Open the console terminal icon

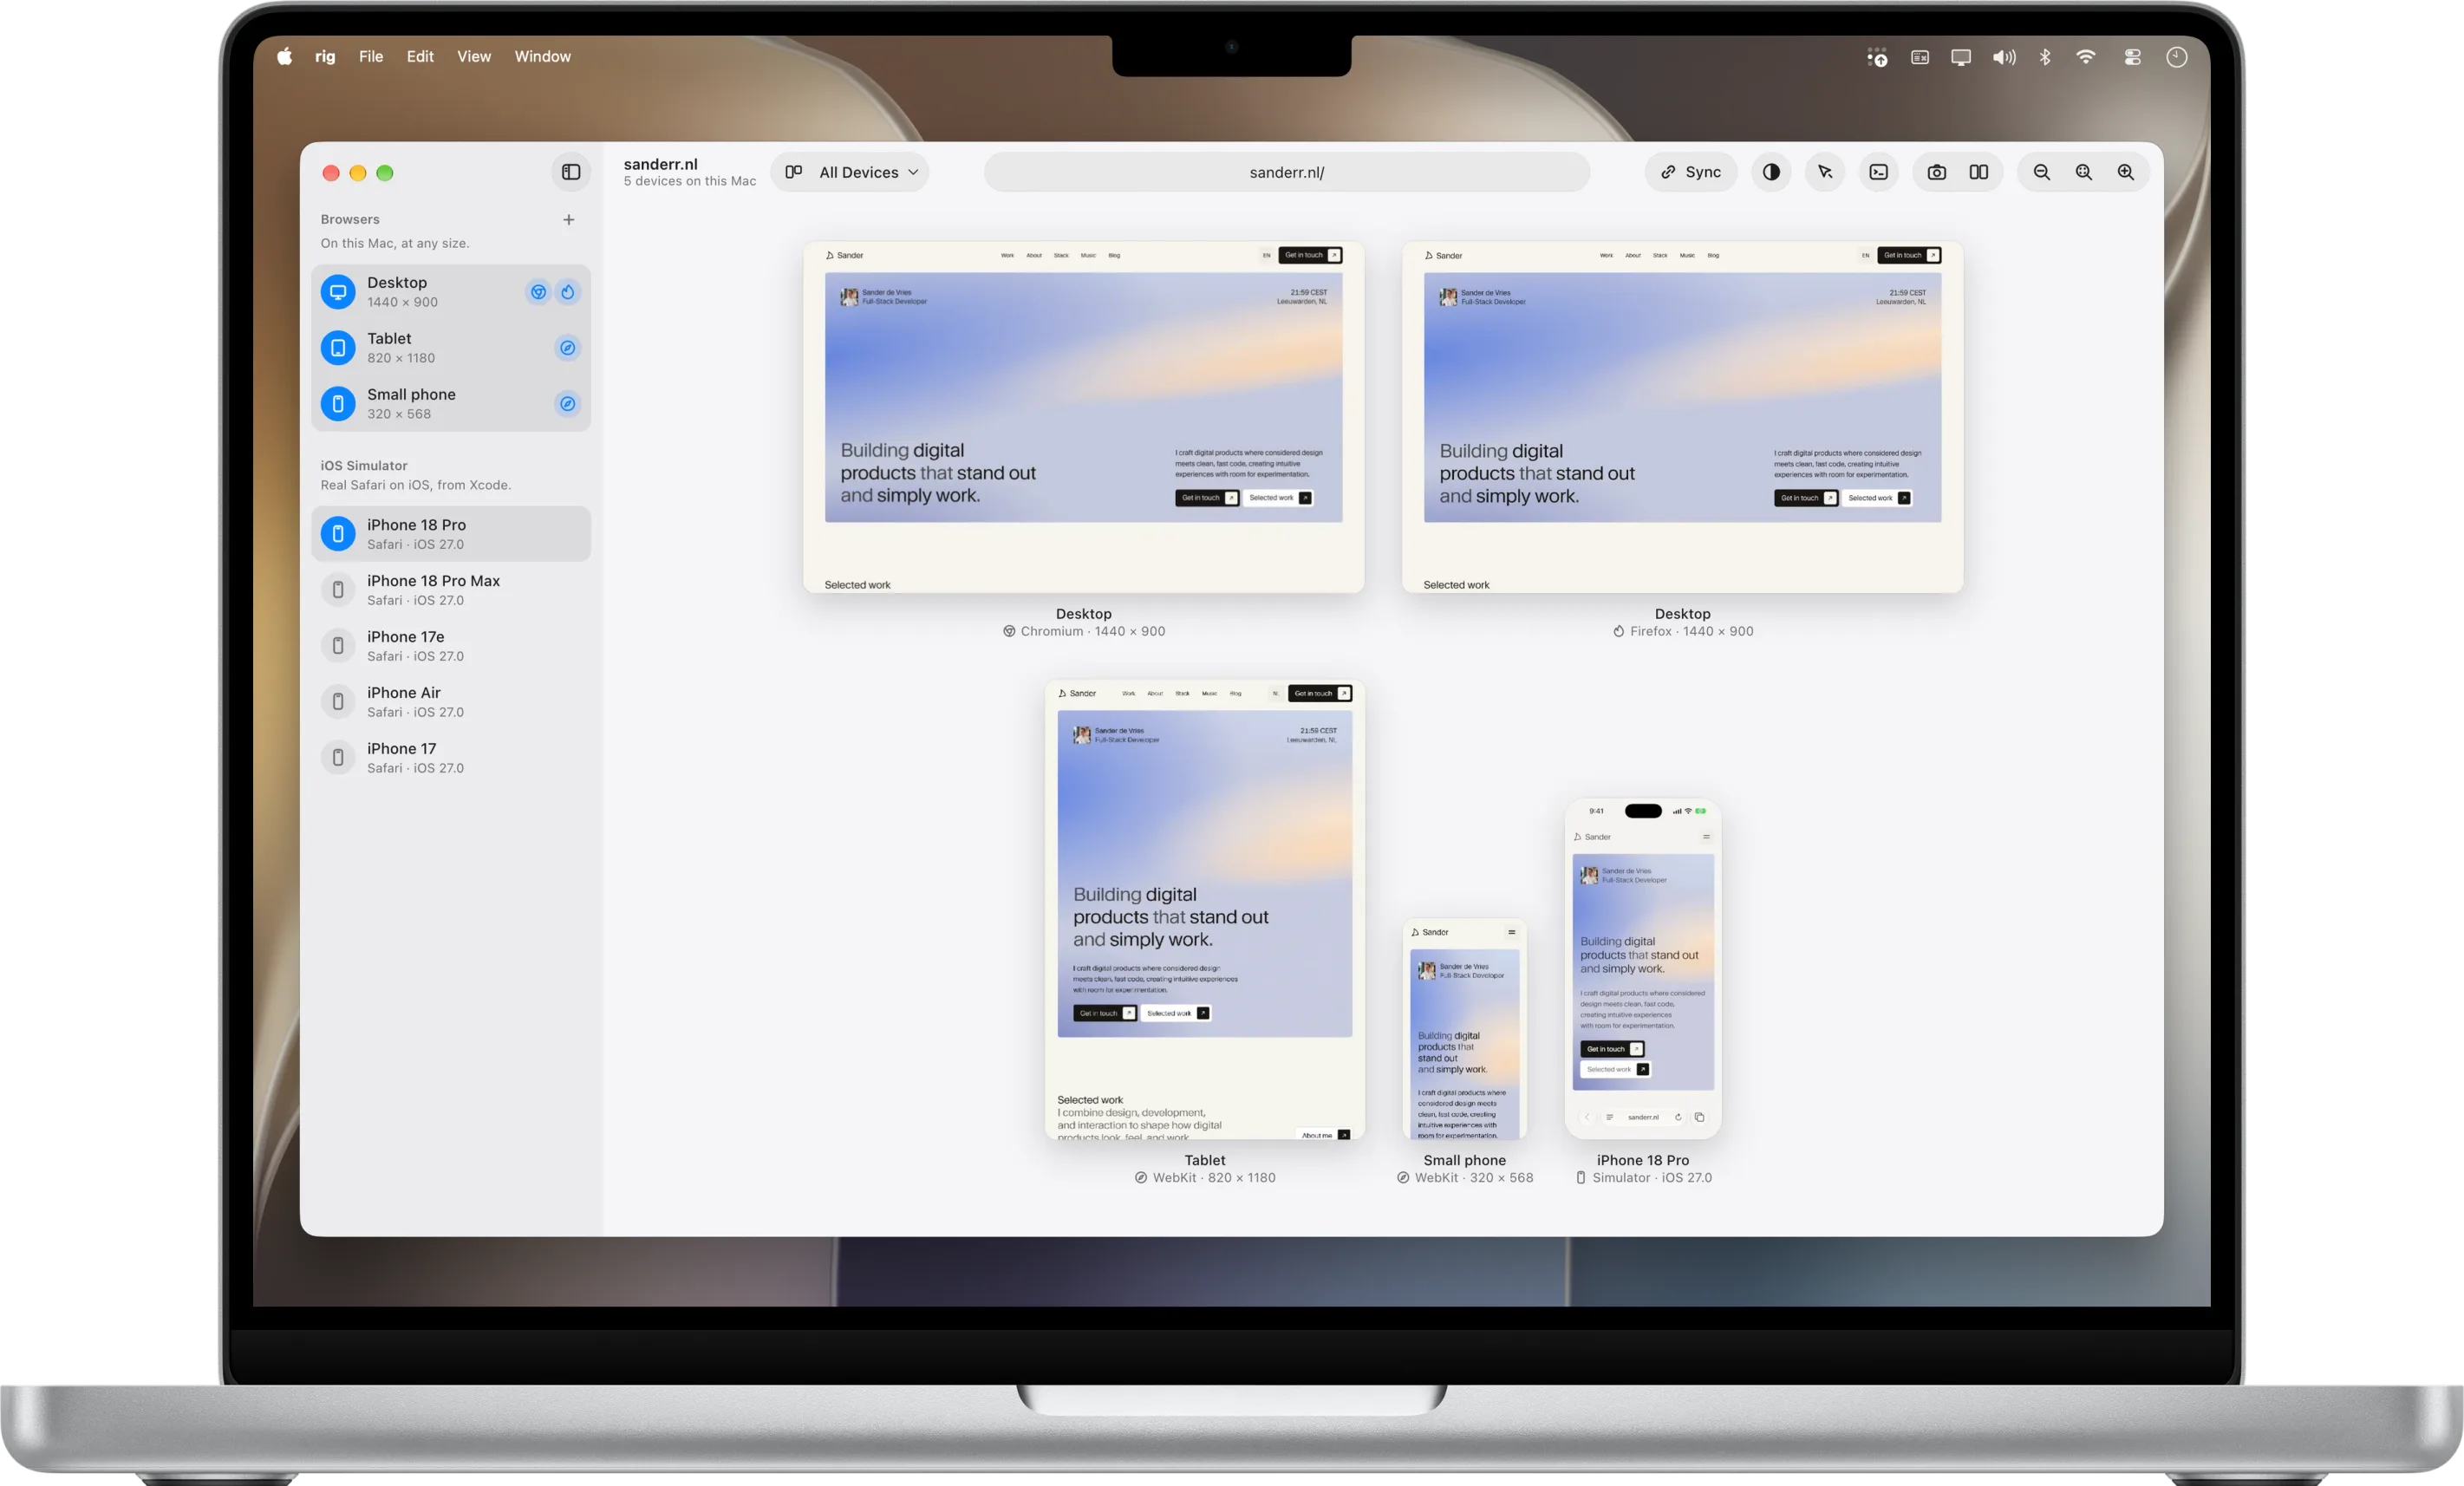[1879, 172]
